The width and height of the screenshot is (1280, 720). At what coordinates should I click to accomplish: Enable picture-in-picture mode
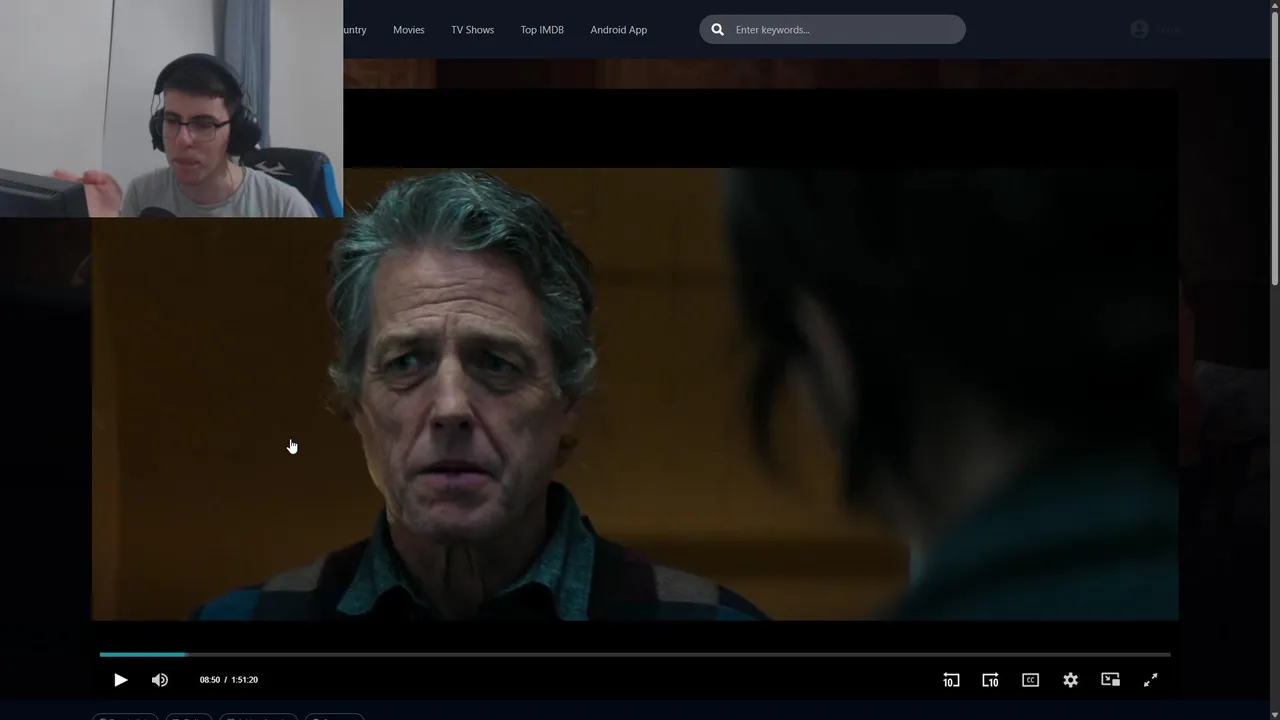click(1110, 680)
